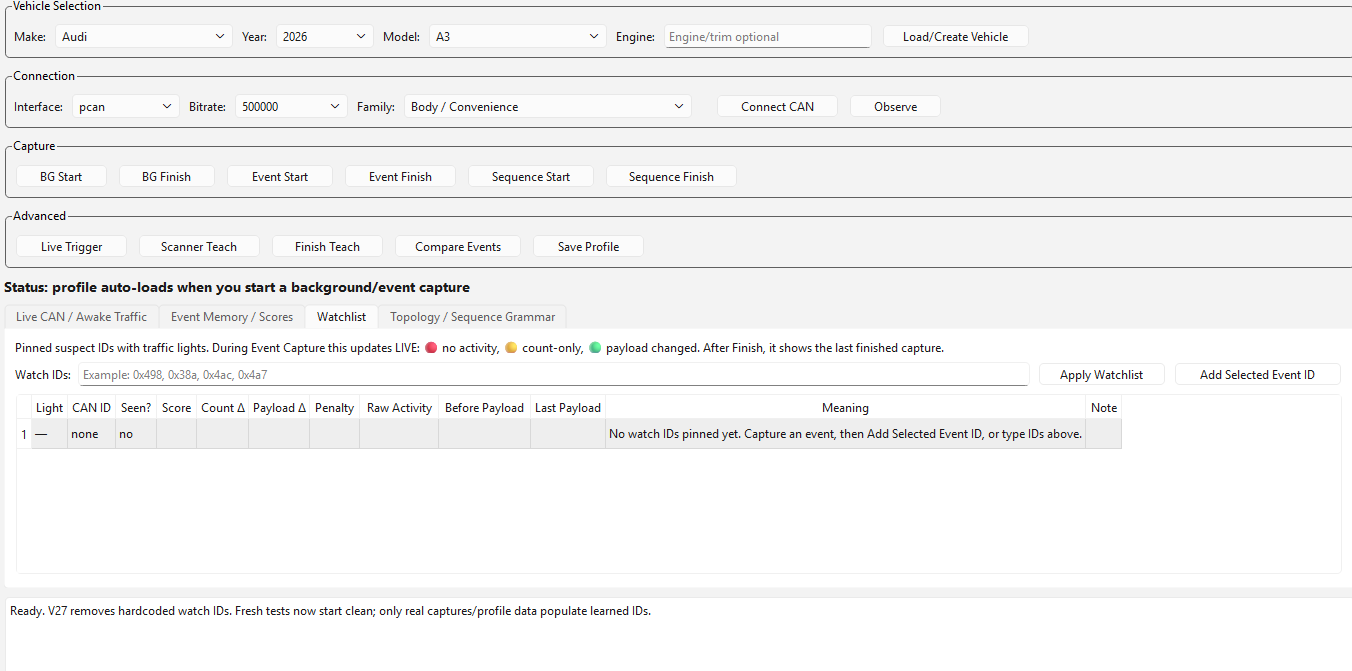Click the Count Δ column header
This screenshot has width=1352, height=671.
point(222,408)
